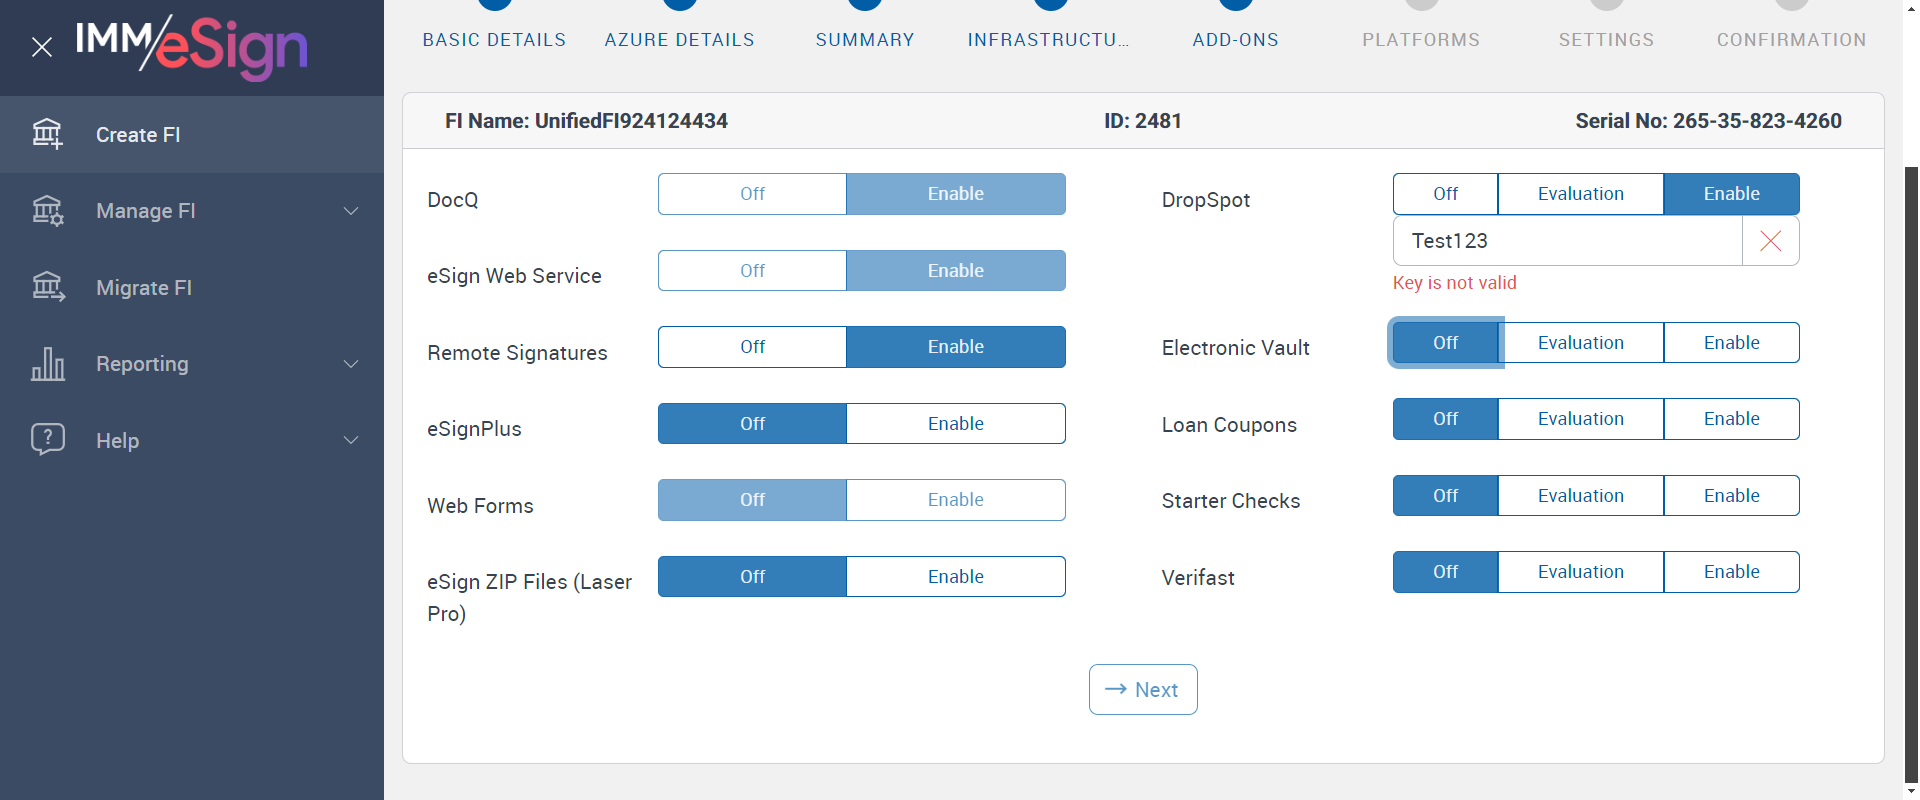
Task: Click the Next button
Action: click(1143, 690)
